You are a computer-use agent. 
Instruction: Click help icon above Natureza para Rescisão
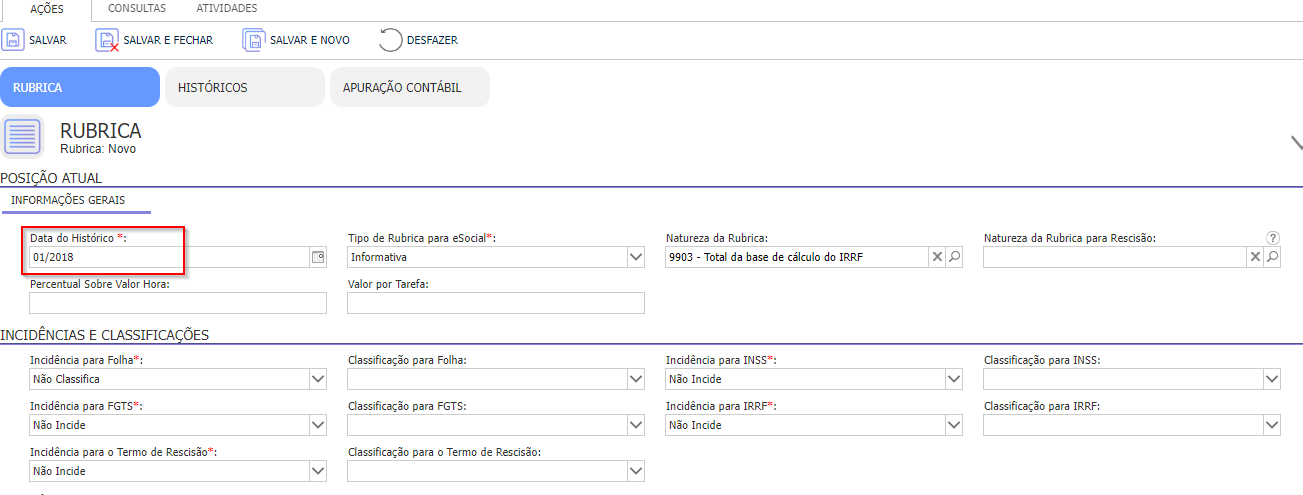coord(1272,238)
